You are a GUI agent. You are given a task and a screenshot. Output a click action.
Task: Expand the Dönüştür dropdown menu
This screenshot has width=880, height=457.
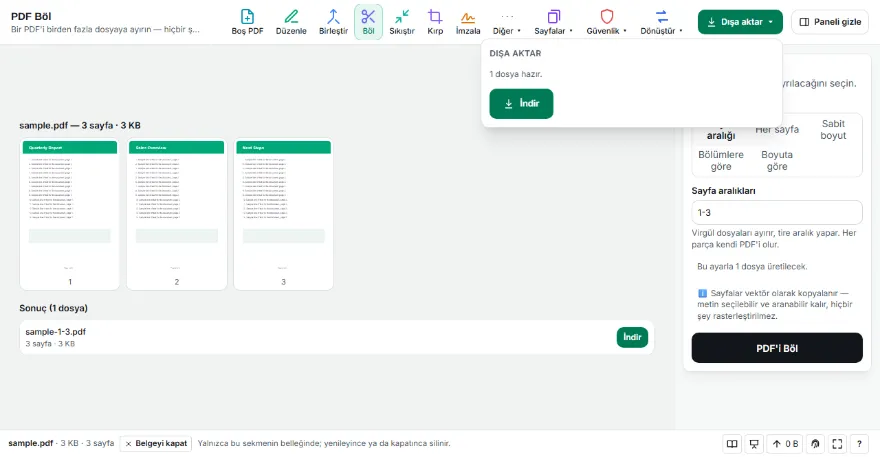pos(661,22)
